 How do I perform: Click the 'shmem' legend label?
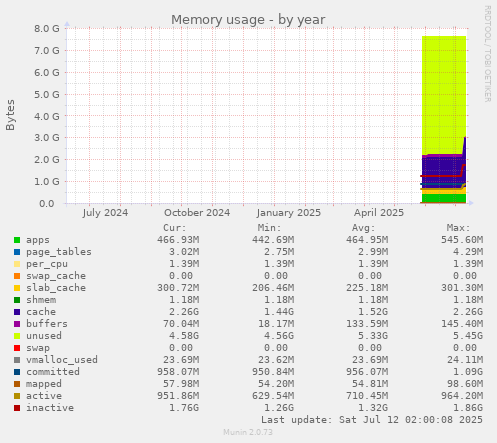pyautogui.click(x=41, y=300)
